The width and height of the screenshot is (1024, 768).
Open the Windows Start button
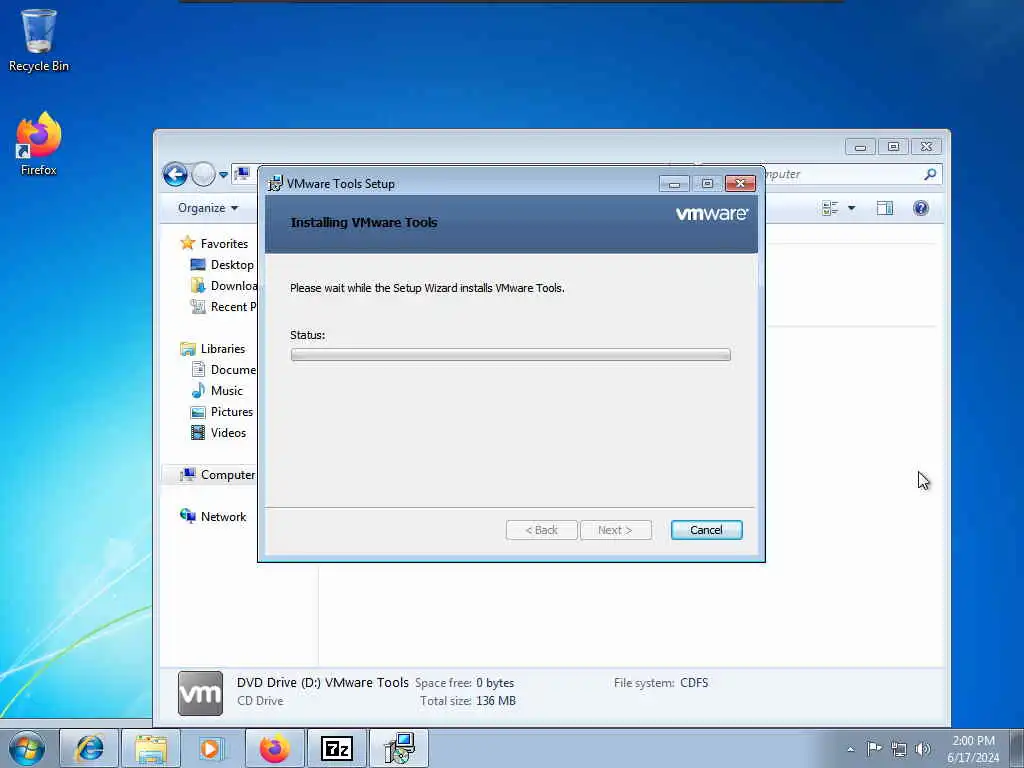[27, 748]
